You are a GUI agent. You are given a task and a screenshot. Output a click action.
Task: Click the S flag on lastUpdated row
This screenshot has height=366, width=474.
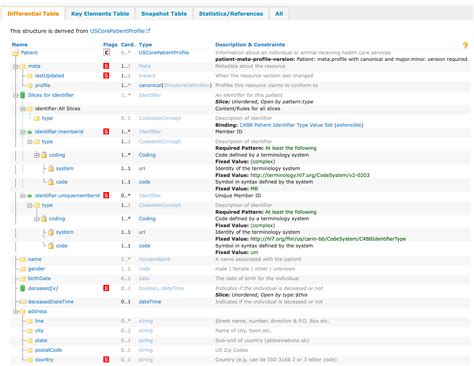tap(106, 76)
